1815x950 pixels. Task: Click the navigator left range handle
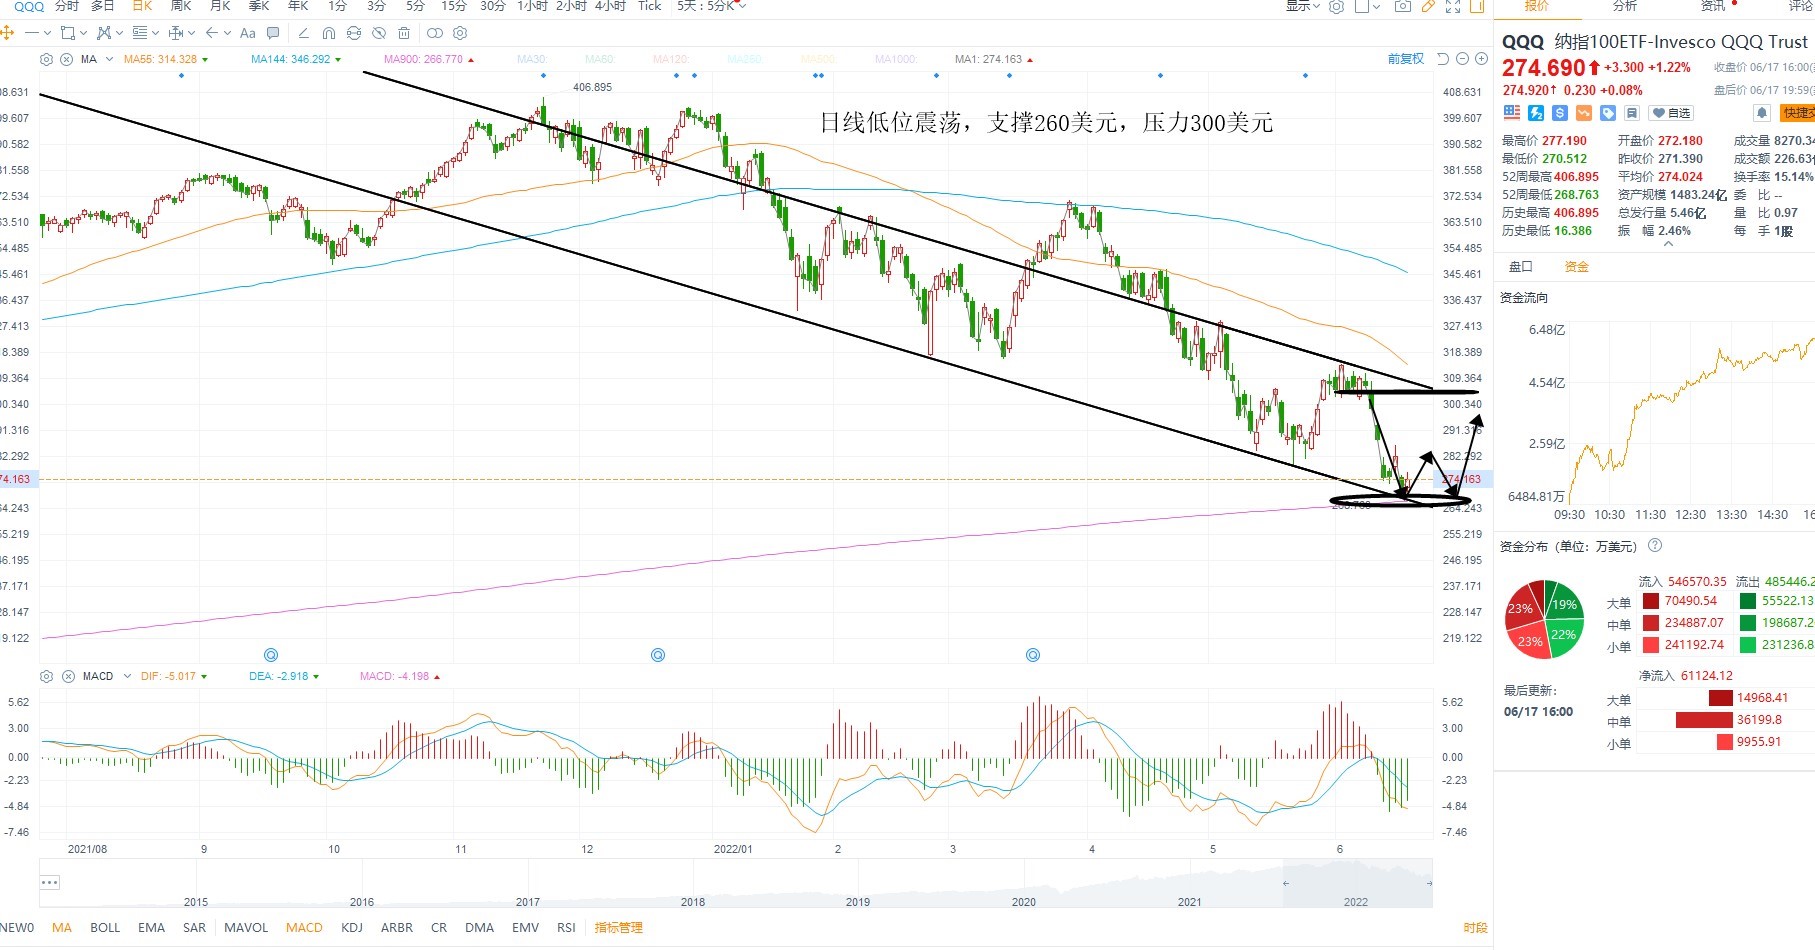pyautogui.click(x=1286, y=883)
